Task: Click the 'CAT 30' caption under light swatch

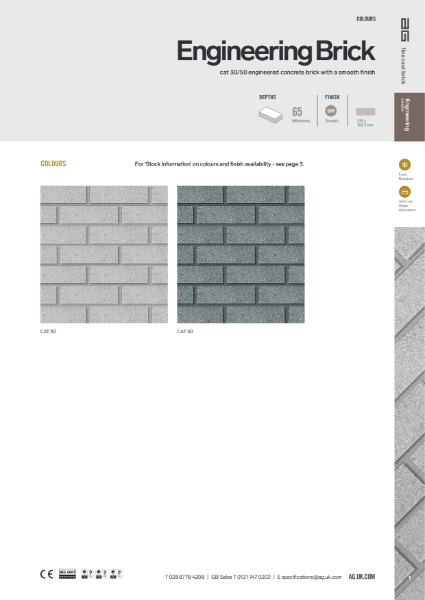Action: coord(48,331)
